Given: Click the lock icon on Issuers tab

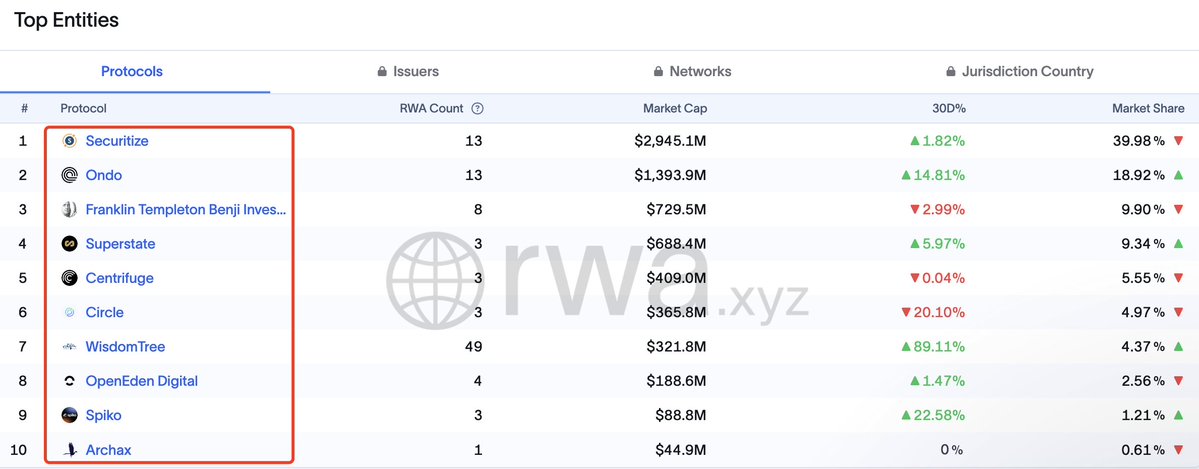Looking at the screenshot, I should [x=382, y=71].
